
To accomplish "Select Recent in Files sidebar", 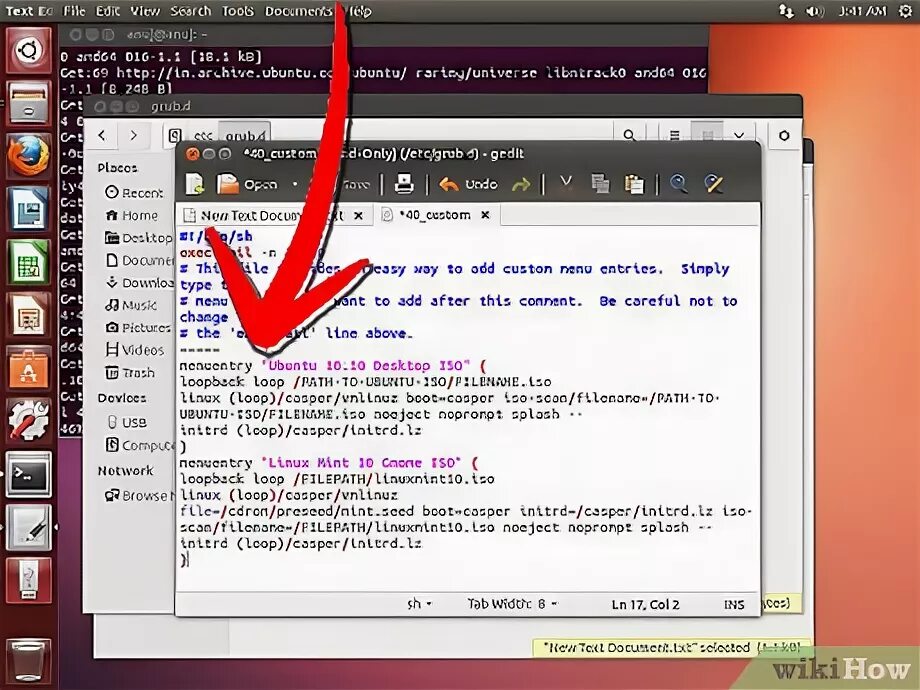I will click(x=134, y=192).
